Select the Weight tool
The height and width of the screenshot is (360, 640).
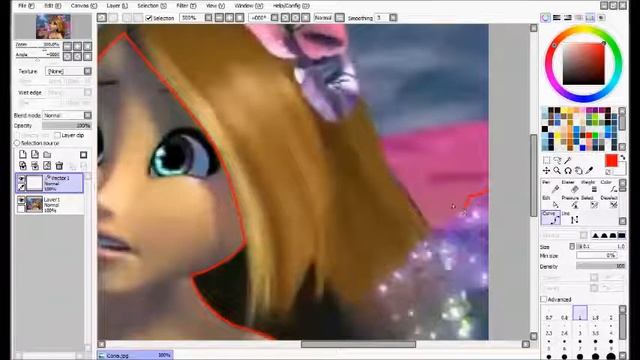591,186
